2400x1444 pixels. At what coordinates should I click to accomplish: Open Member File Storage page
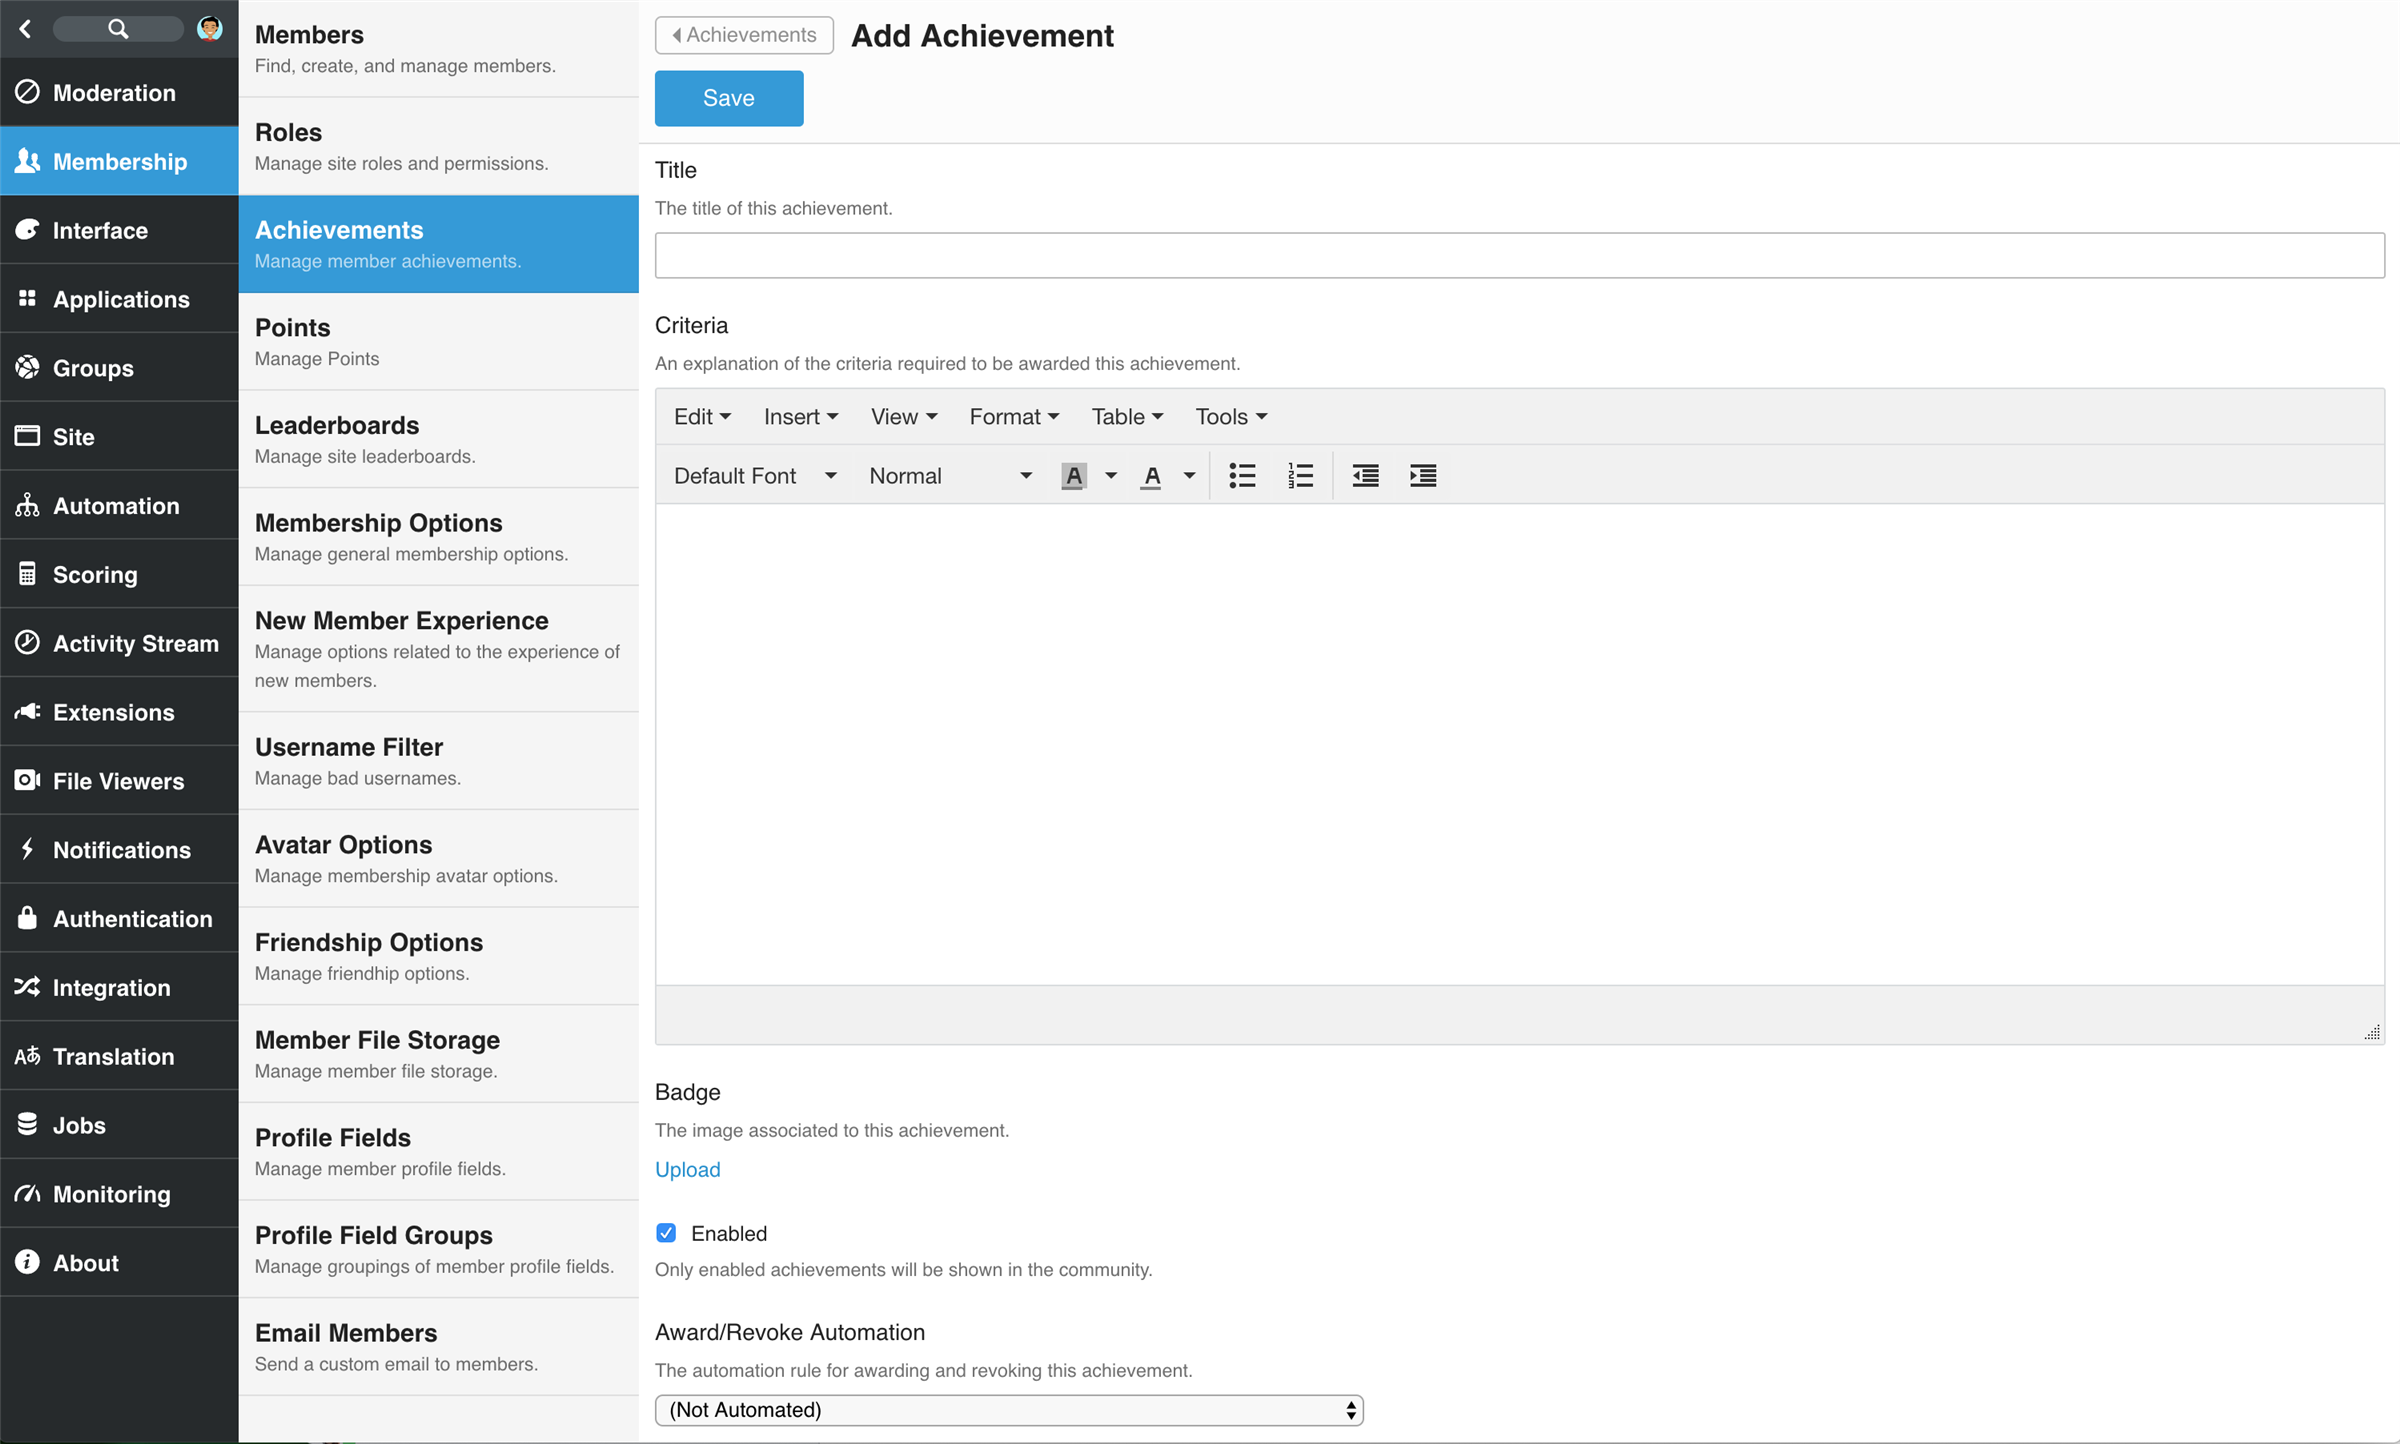[x=439, y=1054]
